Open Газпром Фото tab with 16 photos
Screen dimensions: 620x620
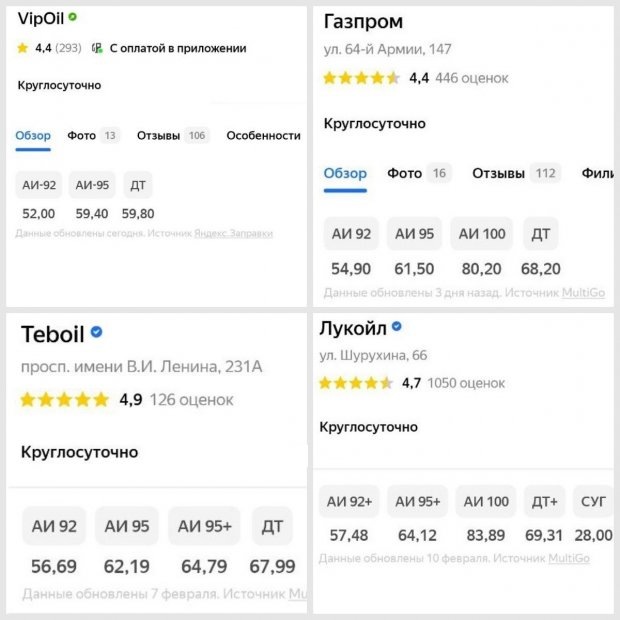tap(419, 173)
